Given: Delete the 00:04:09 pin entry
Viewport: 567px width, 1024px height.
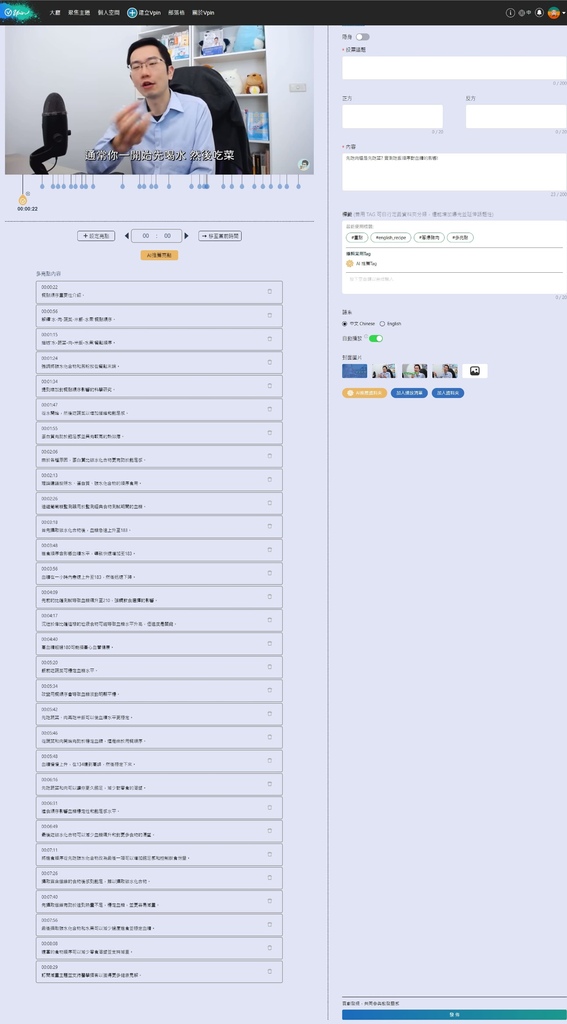Looking at the screenshot, I should click(x=270, y=596).
